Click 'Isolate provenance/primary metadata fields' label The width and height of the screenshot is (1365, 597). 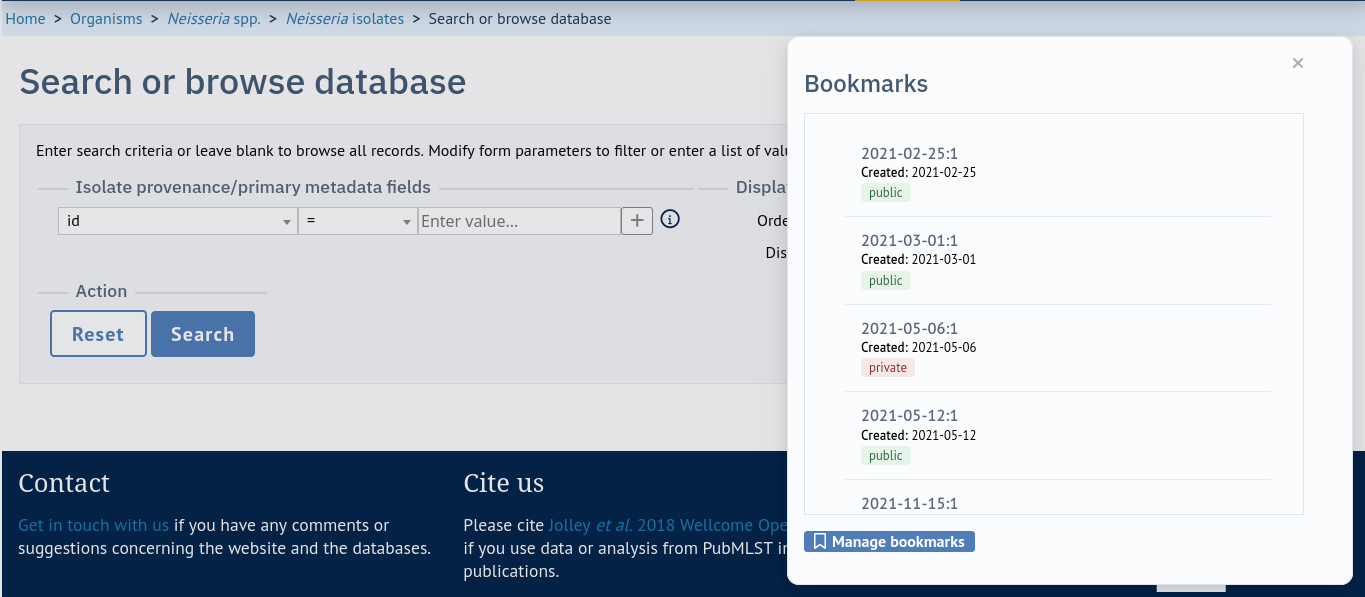(x=253, y=187)
